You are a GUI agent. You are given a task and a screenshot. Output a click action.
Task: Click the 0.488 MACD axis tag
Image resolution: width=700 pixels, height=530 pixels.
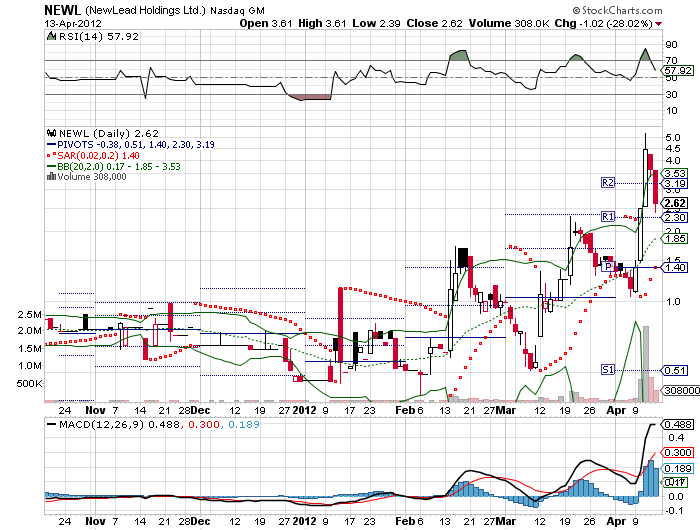(x=678, y=424)
